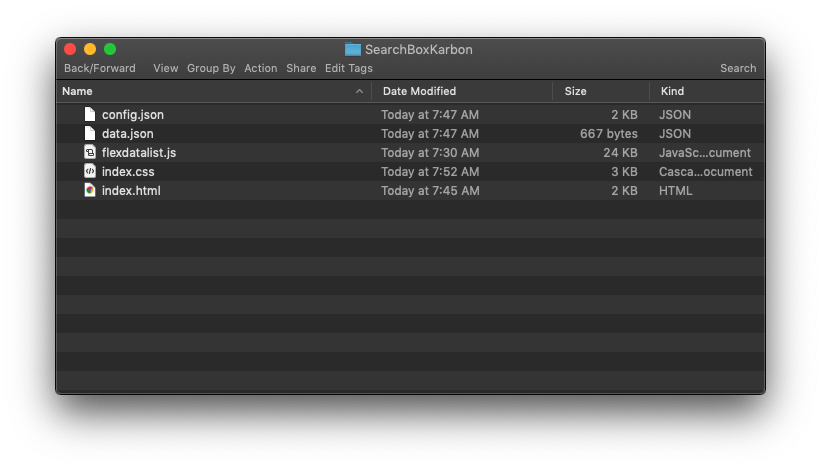Image resolution: width=821 pixels, height=468 pixels.
Task: Click the SearchBoxKarbon folder icon in title bar
Action: click(x=353, y=50)
